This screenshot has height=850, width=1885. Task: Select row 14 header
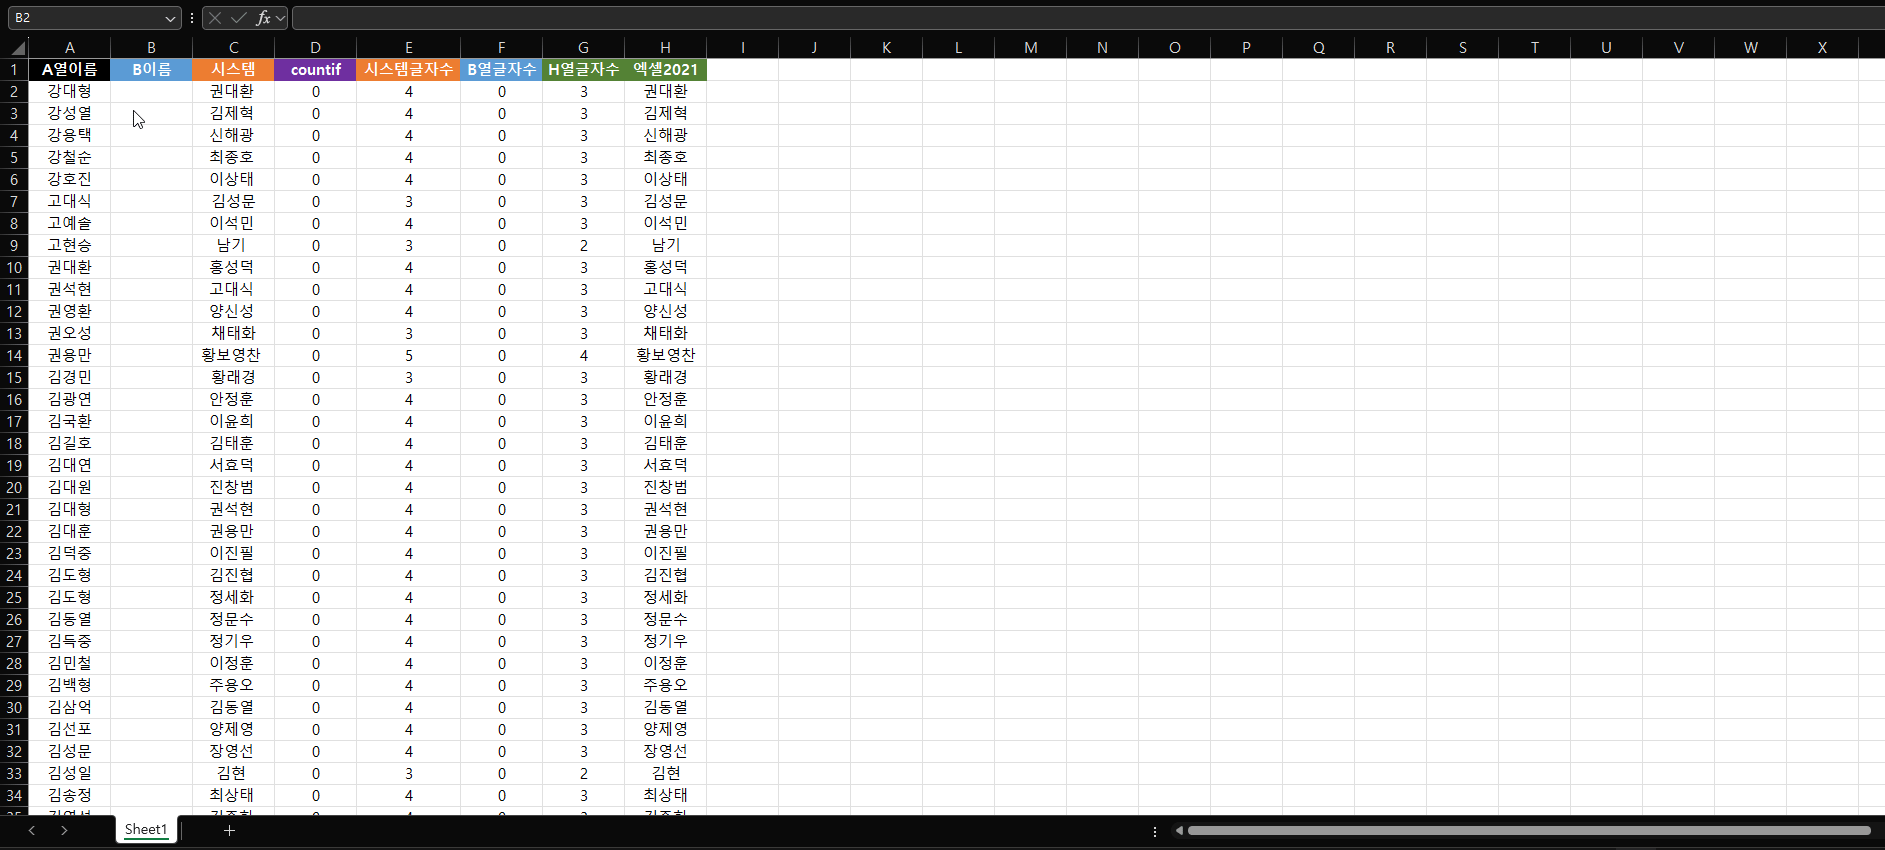[14, 355]
